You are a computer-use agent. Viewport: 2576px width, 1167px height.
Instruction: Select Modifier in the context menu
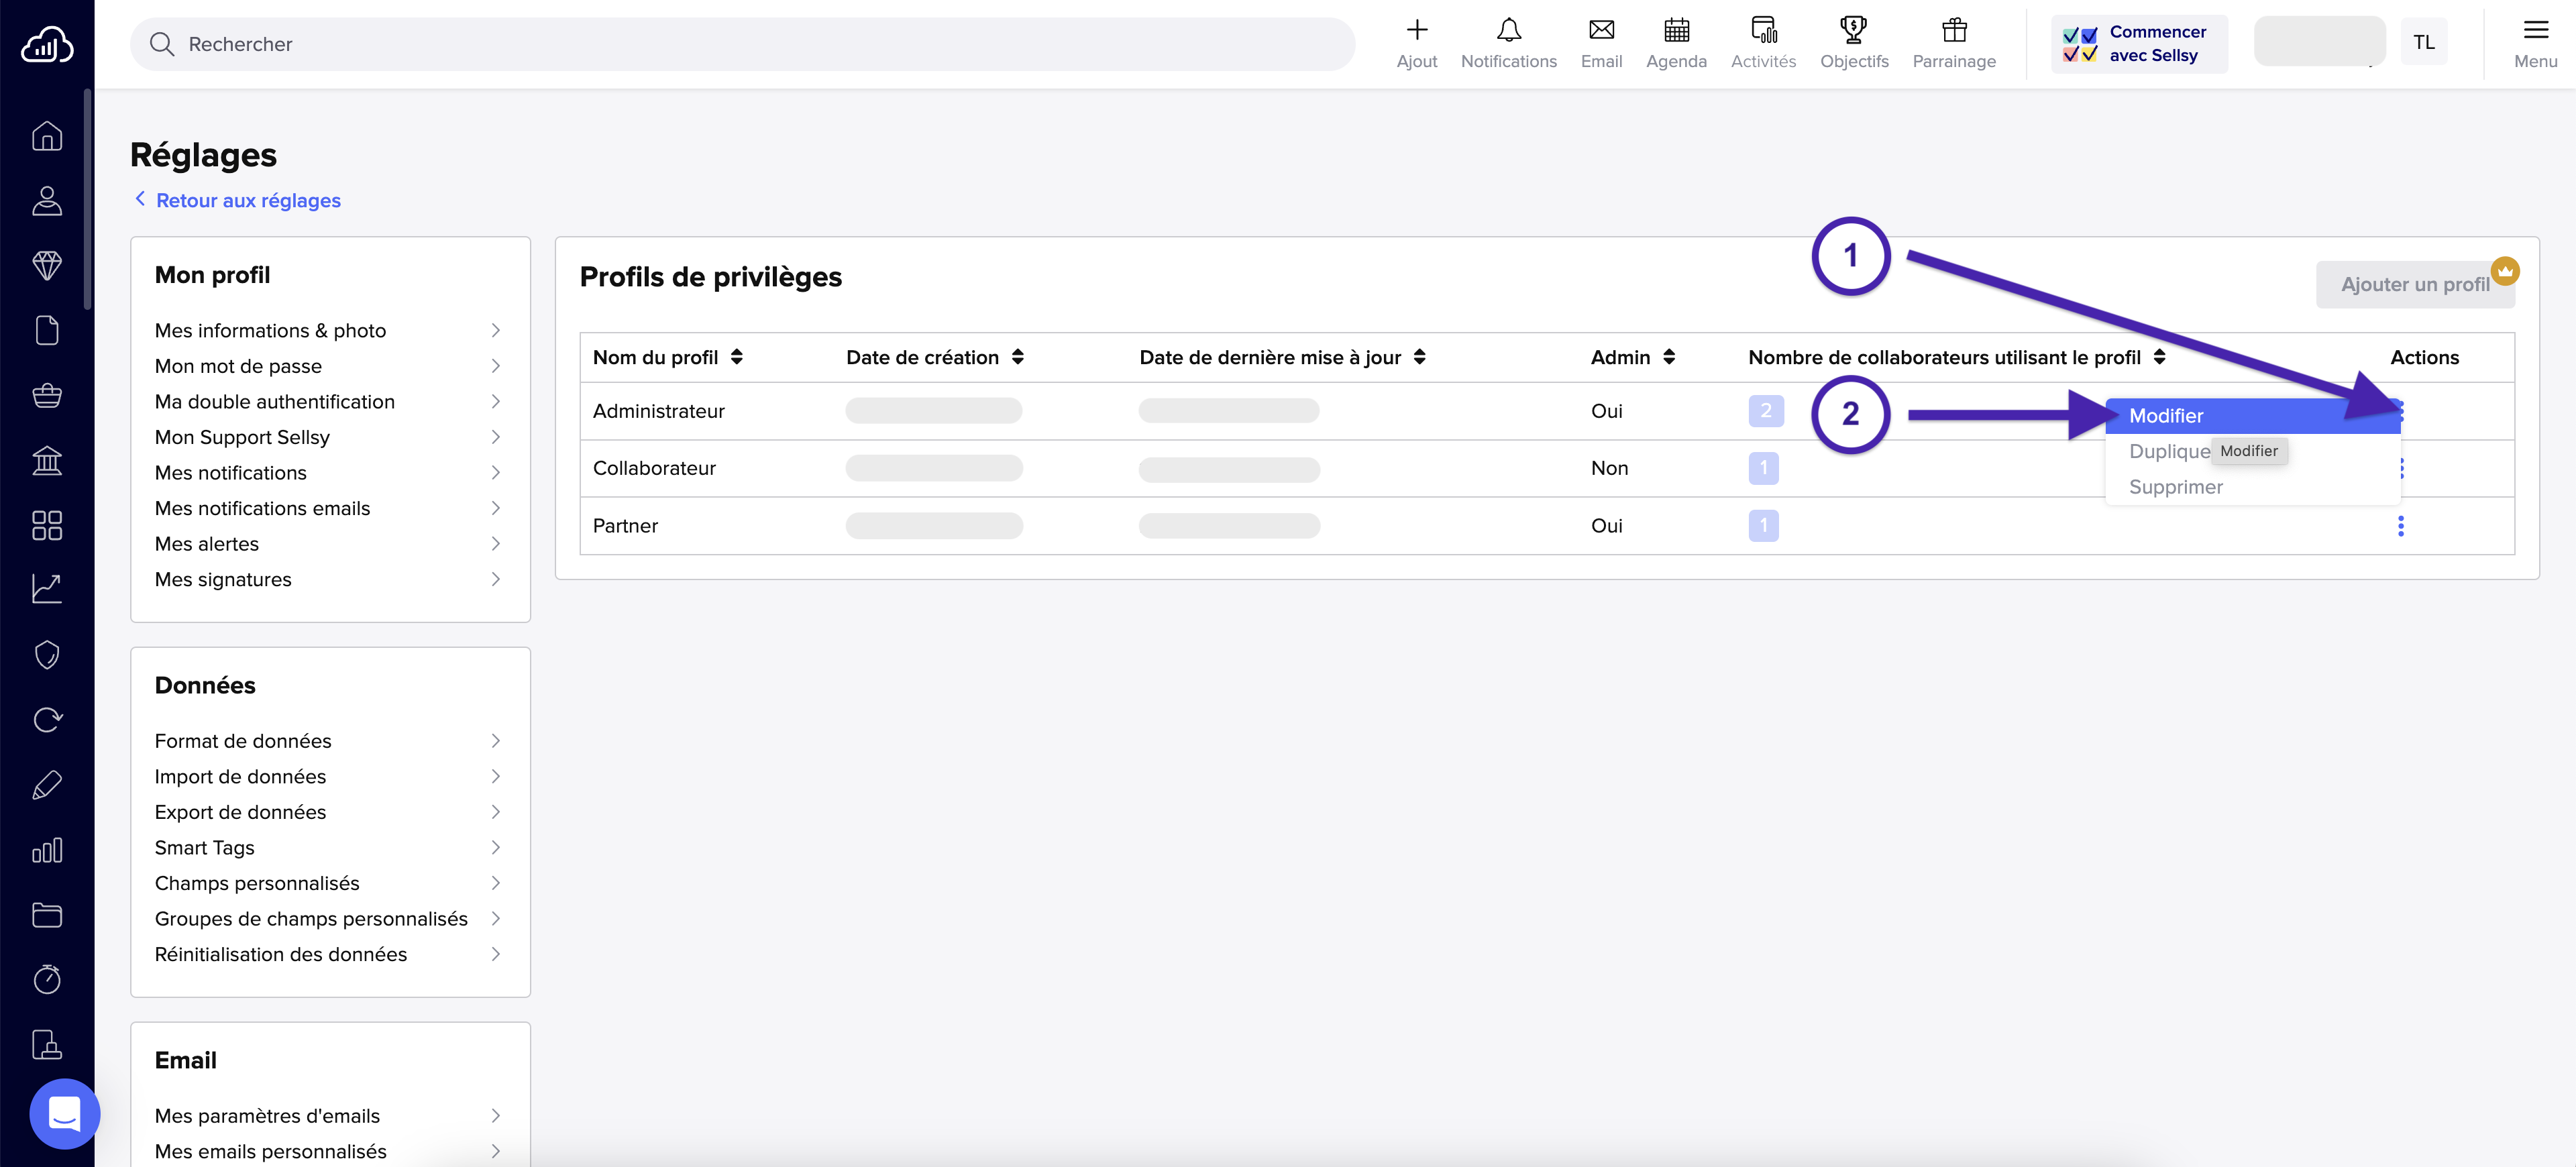point(2166,416)
